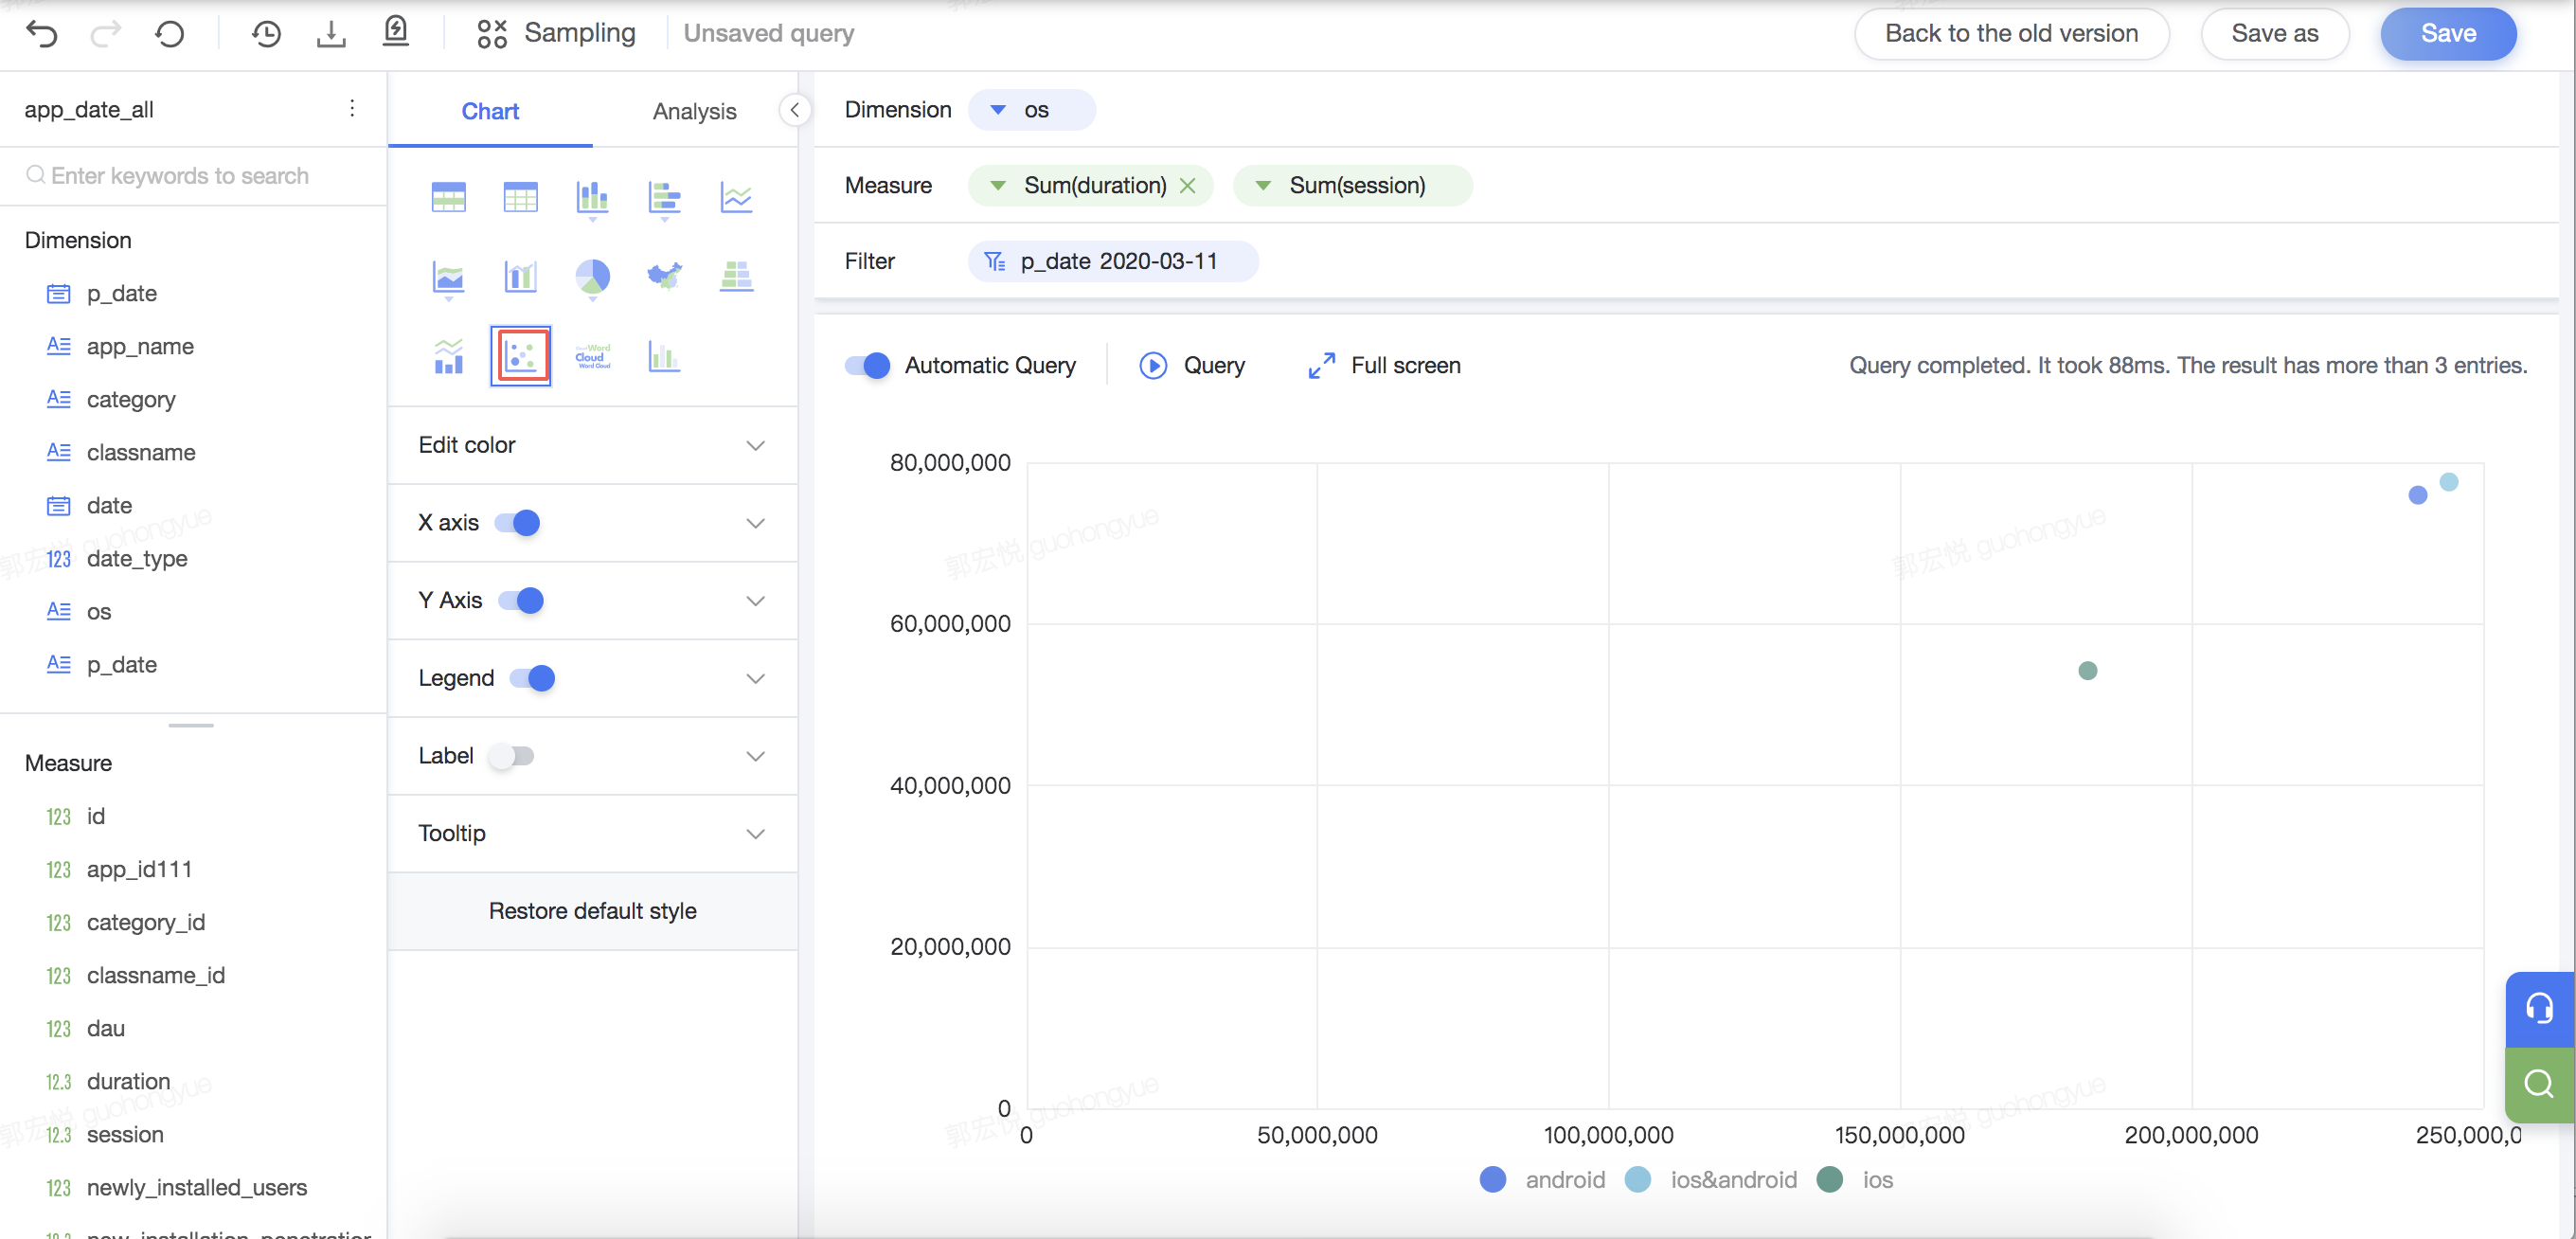Select the stacked column chart type
Image resolution: width=2576 pixels, height=1239 pixels.
(592, 199)
